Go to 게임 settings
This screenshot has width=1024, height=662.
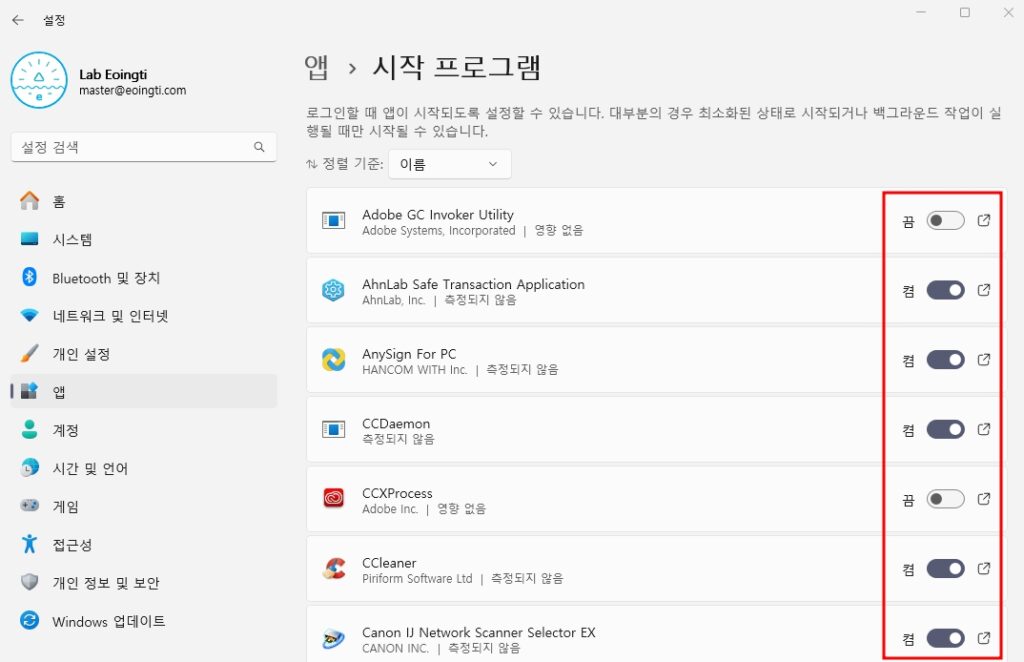(144, 506)
